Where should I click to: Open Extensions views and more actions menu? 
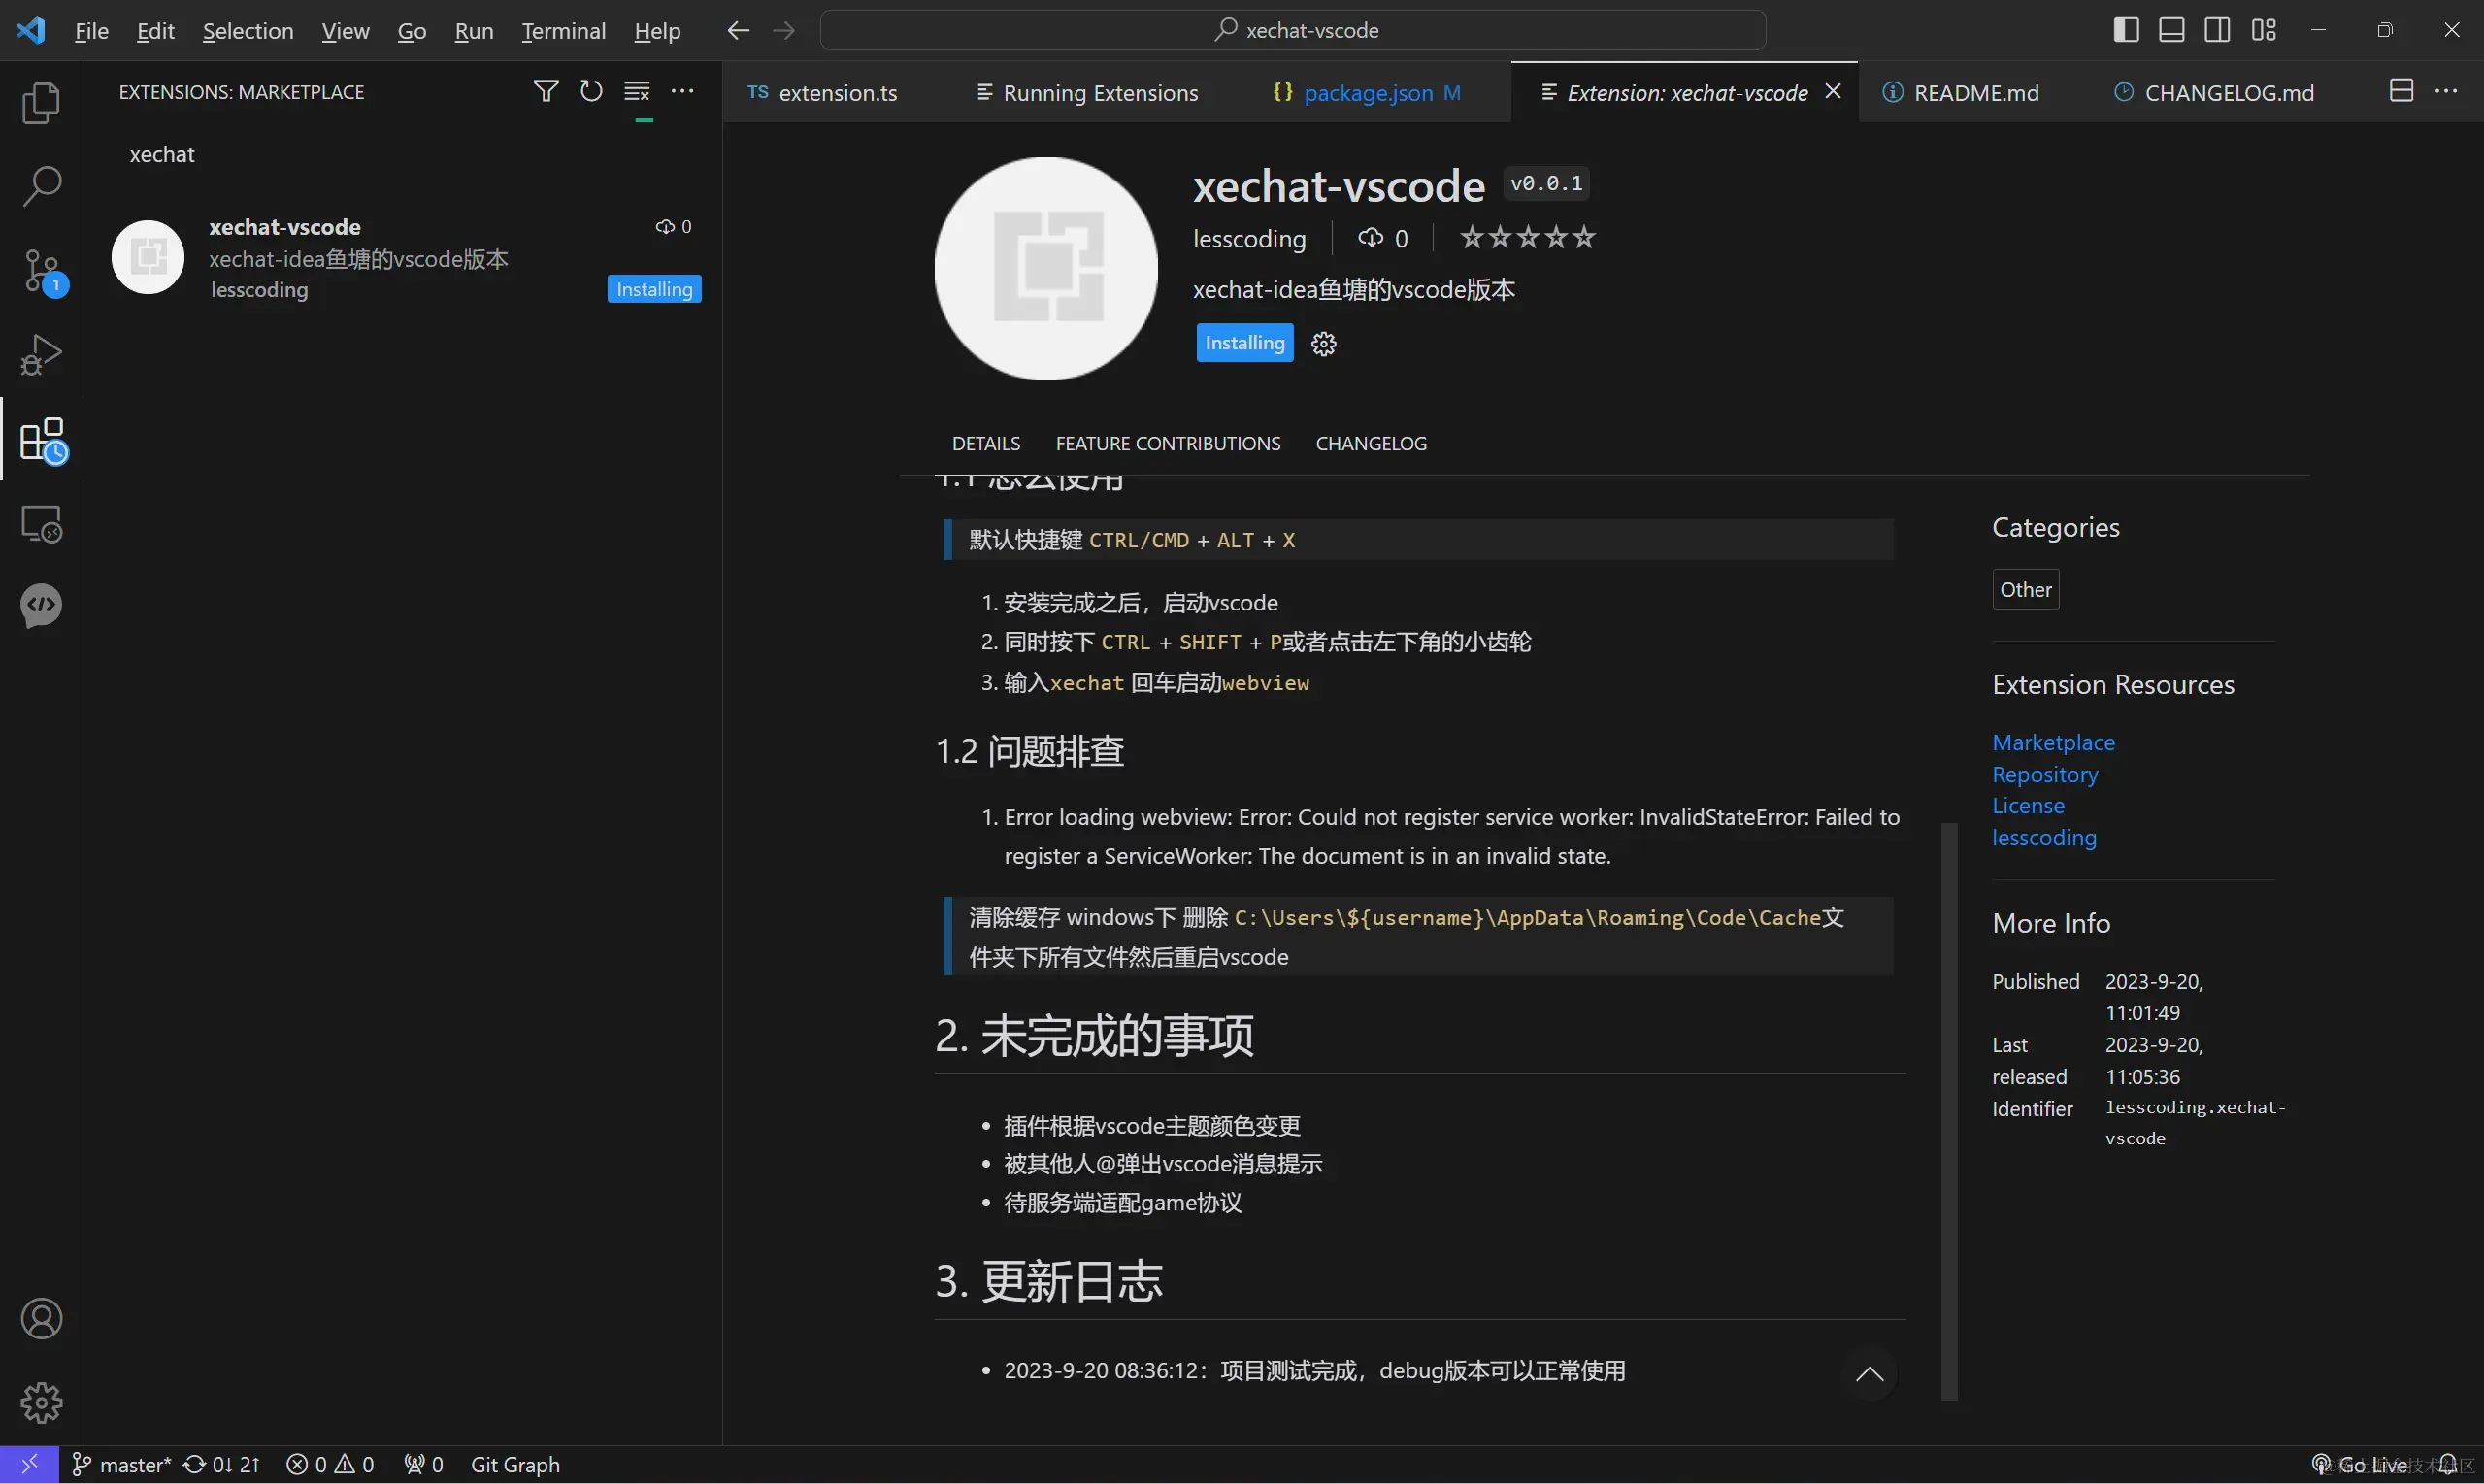click(682, 91)
